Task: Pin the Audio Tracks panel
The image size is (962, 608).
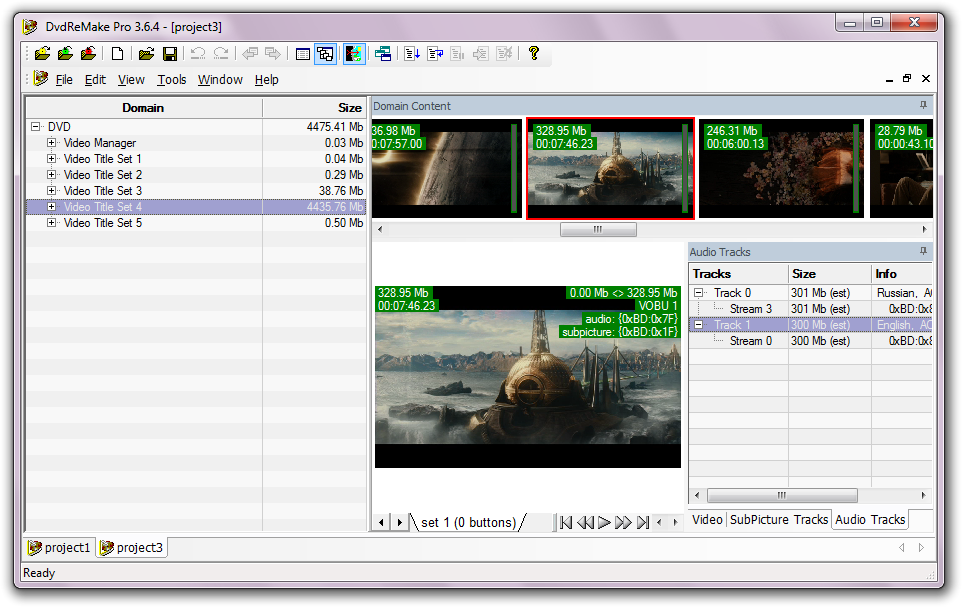Action: click(x=924, y=252)
